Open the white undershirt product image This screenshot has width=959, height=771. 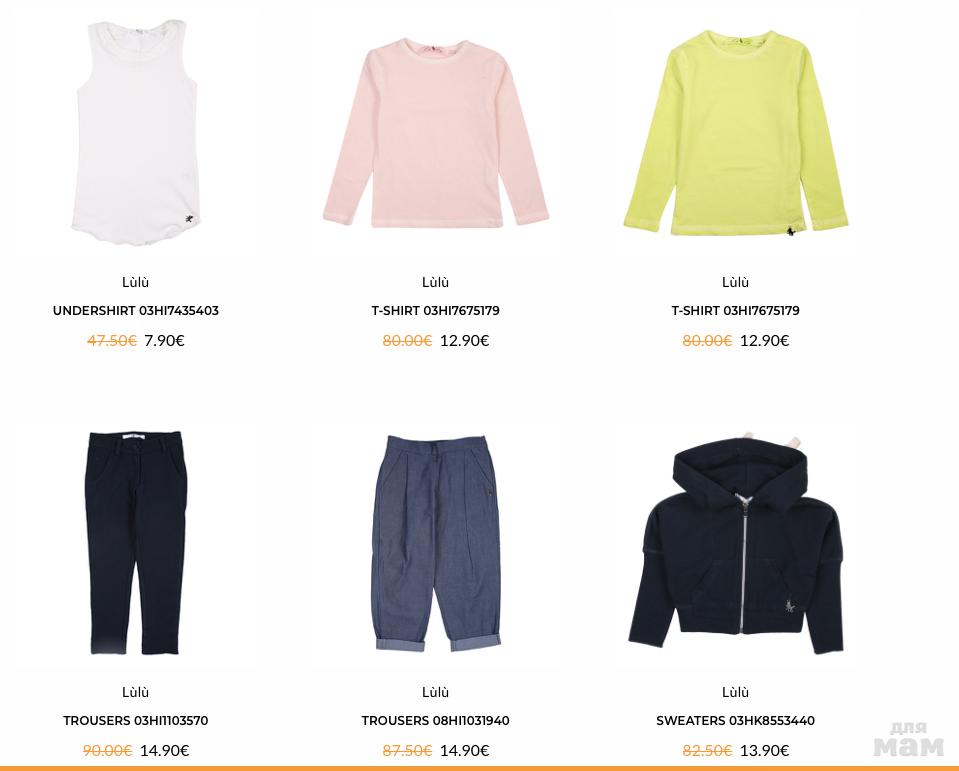pyautogui.click(x=136, y=133)
